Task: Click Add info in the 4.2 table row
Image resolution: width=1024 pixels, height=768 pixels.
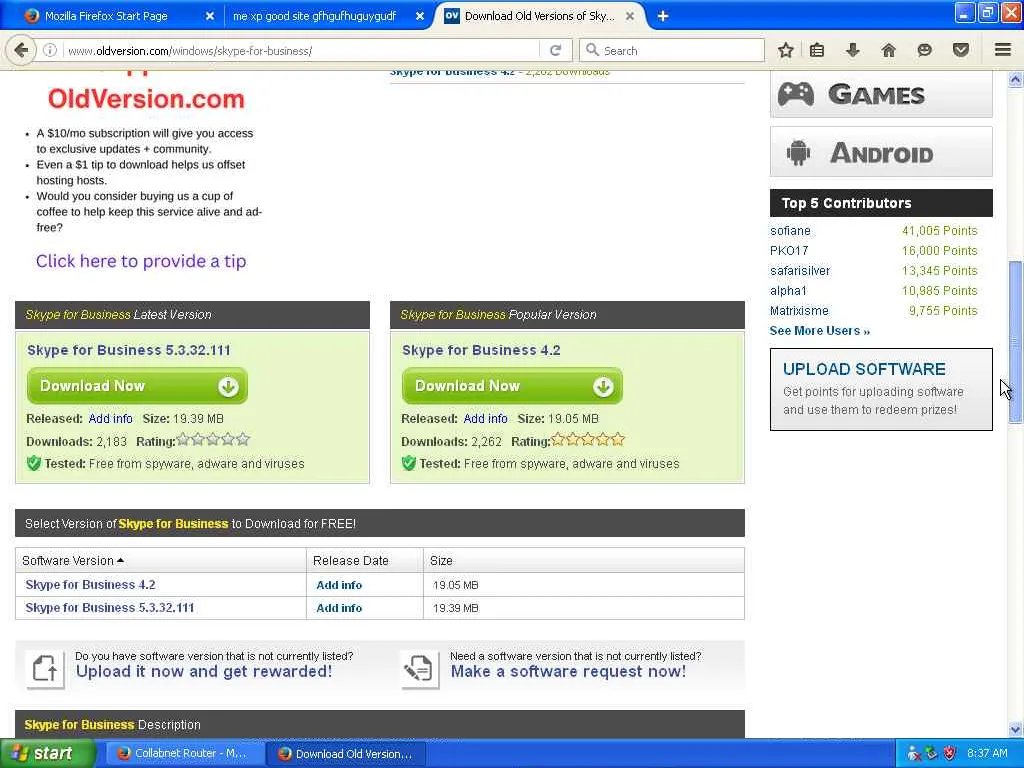Action: point(339,585)
